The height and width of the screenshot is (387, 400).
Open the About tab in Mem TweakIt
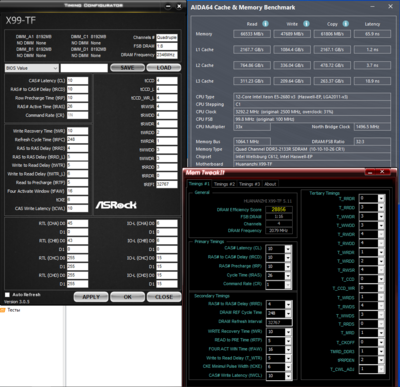point(270,184)
